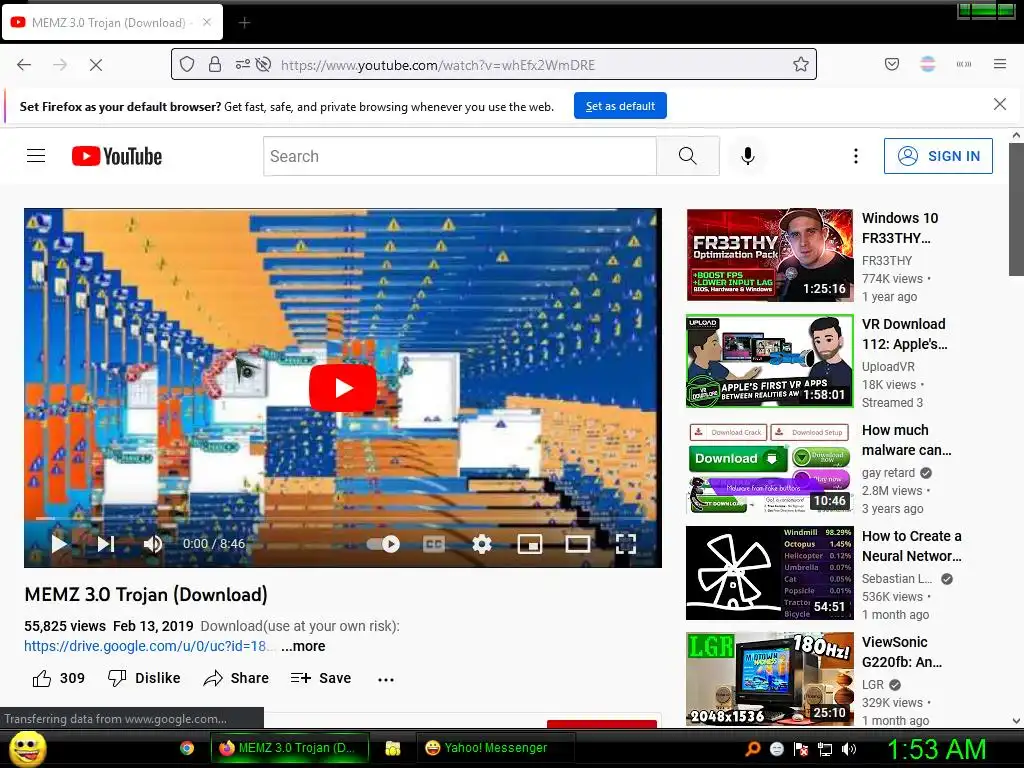This screenshot has height=768, width=1024.
Task: Start voice search with the microphone icon
Action: coord(748,156)
